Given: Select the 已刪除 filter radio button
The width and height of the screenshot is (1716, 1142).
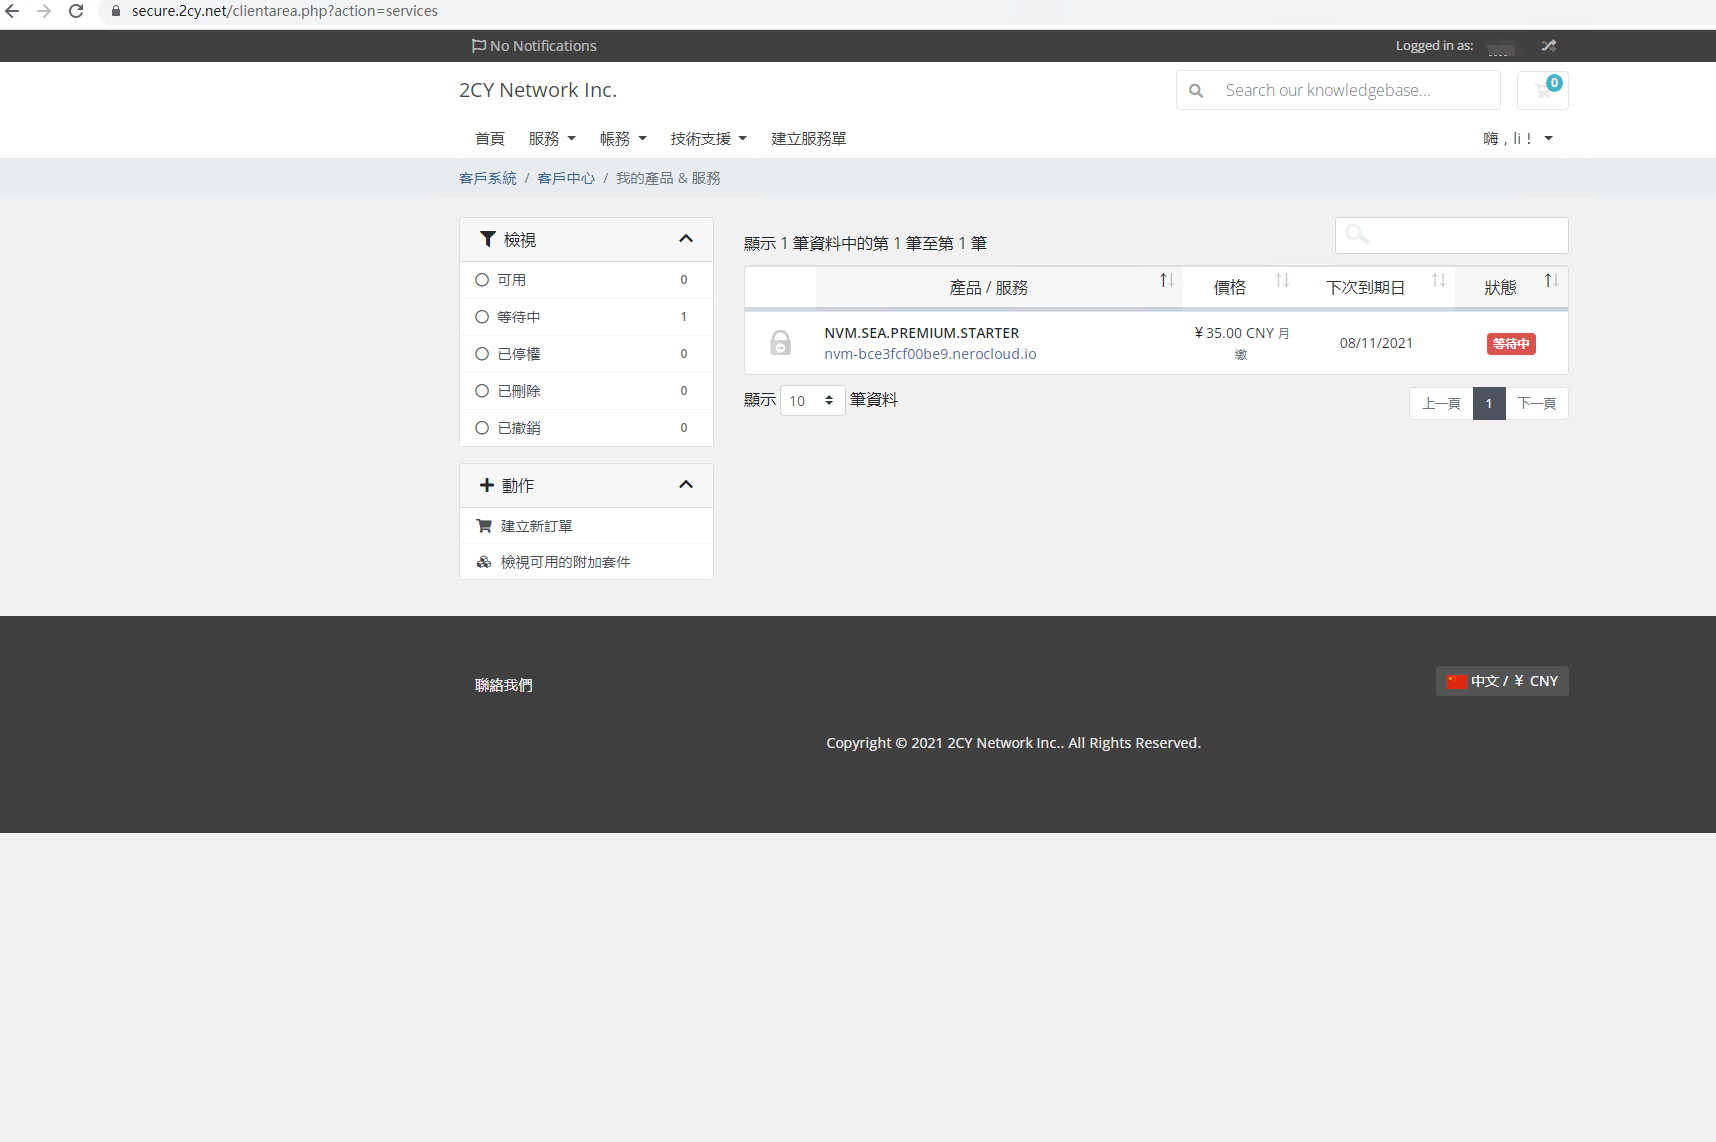Looking at the screenshot, I should click(483, 390).
